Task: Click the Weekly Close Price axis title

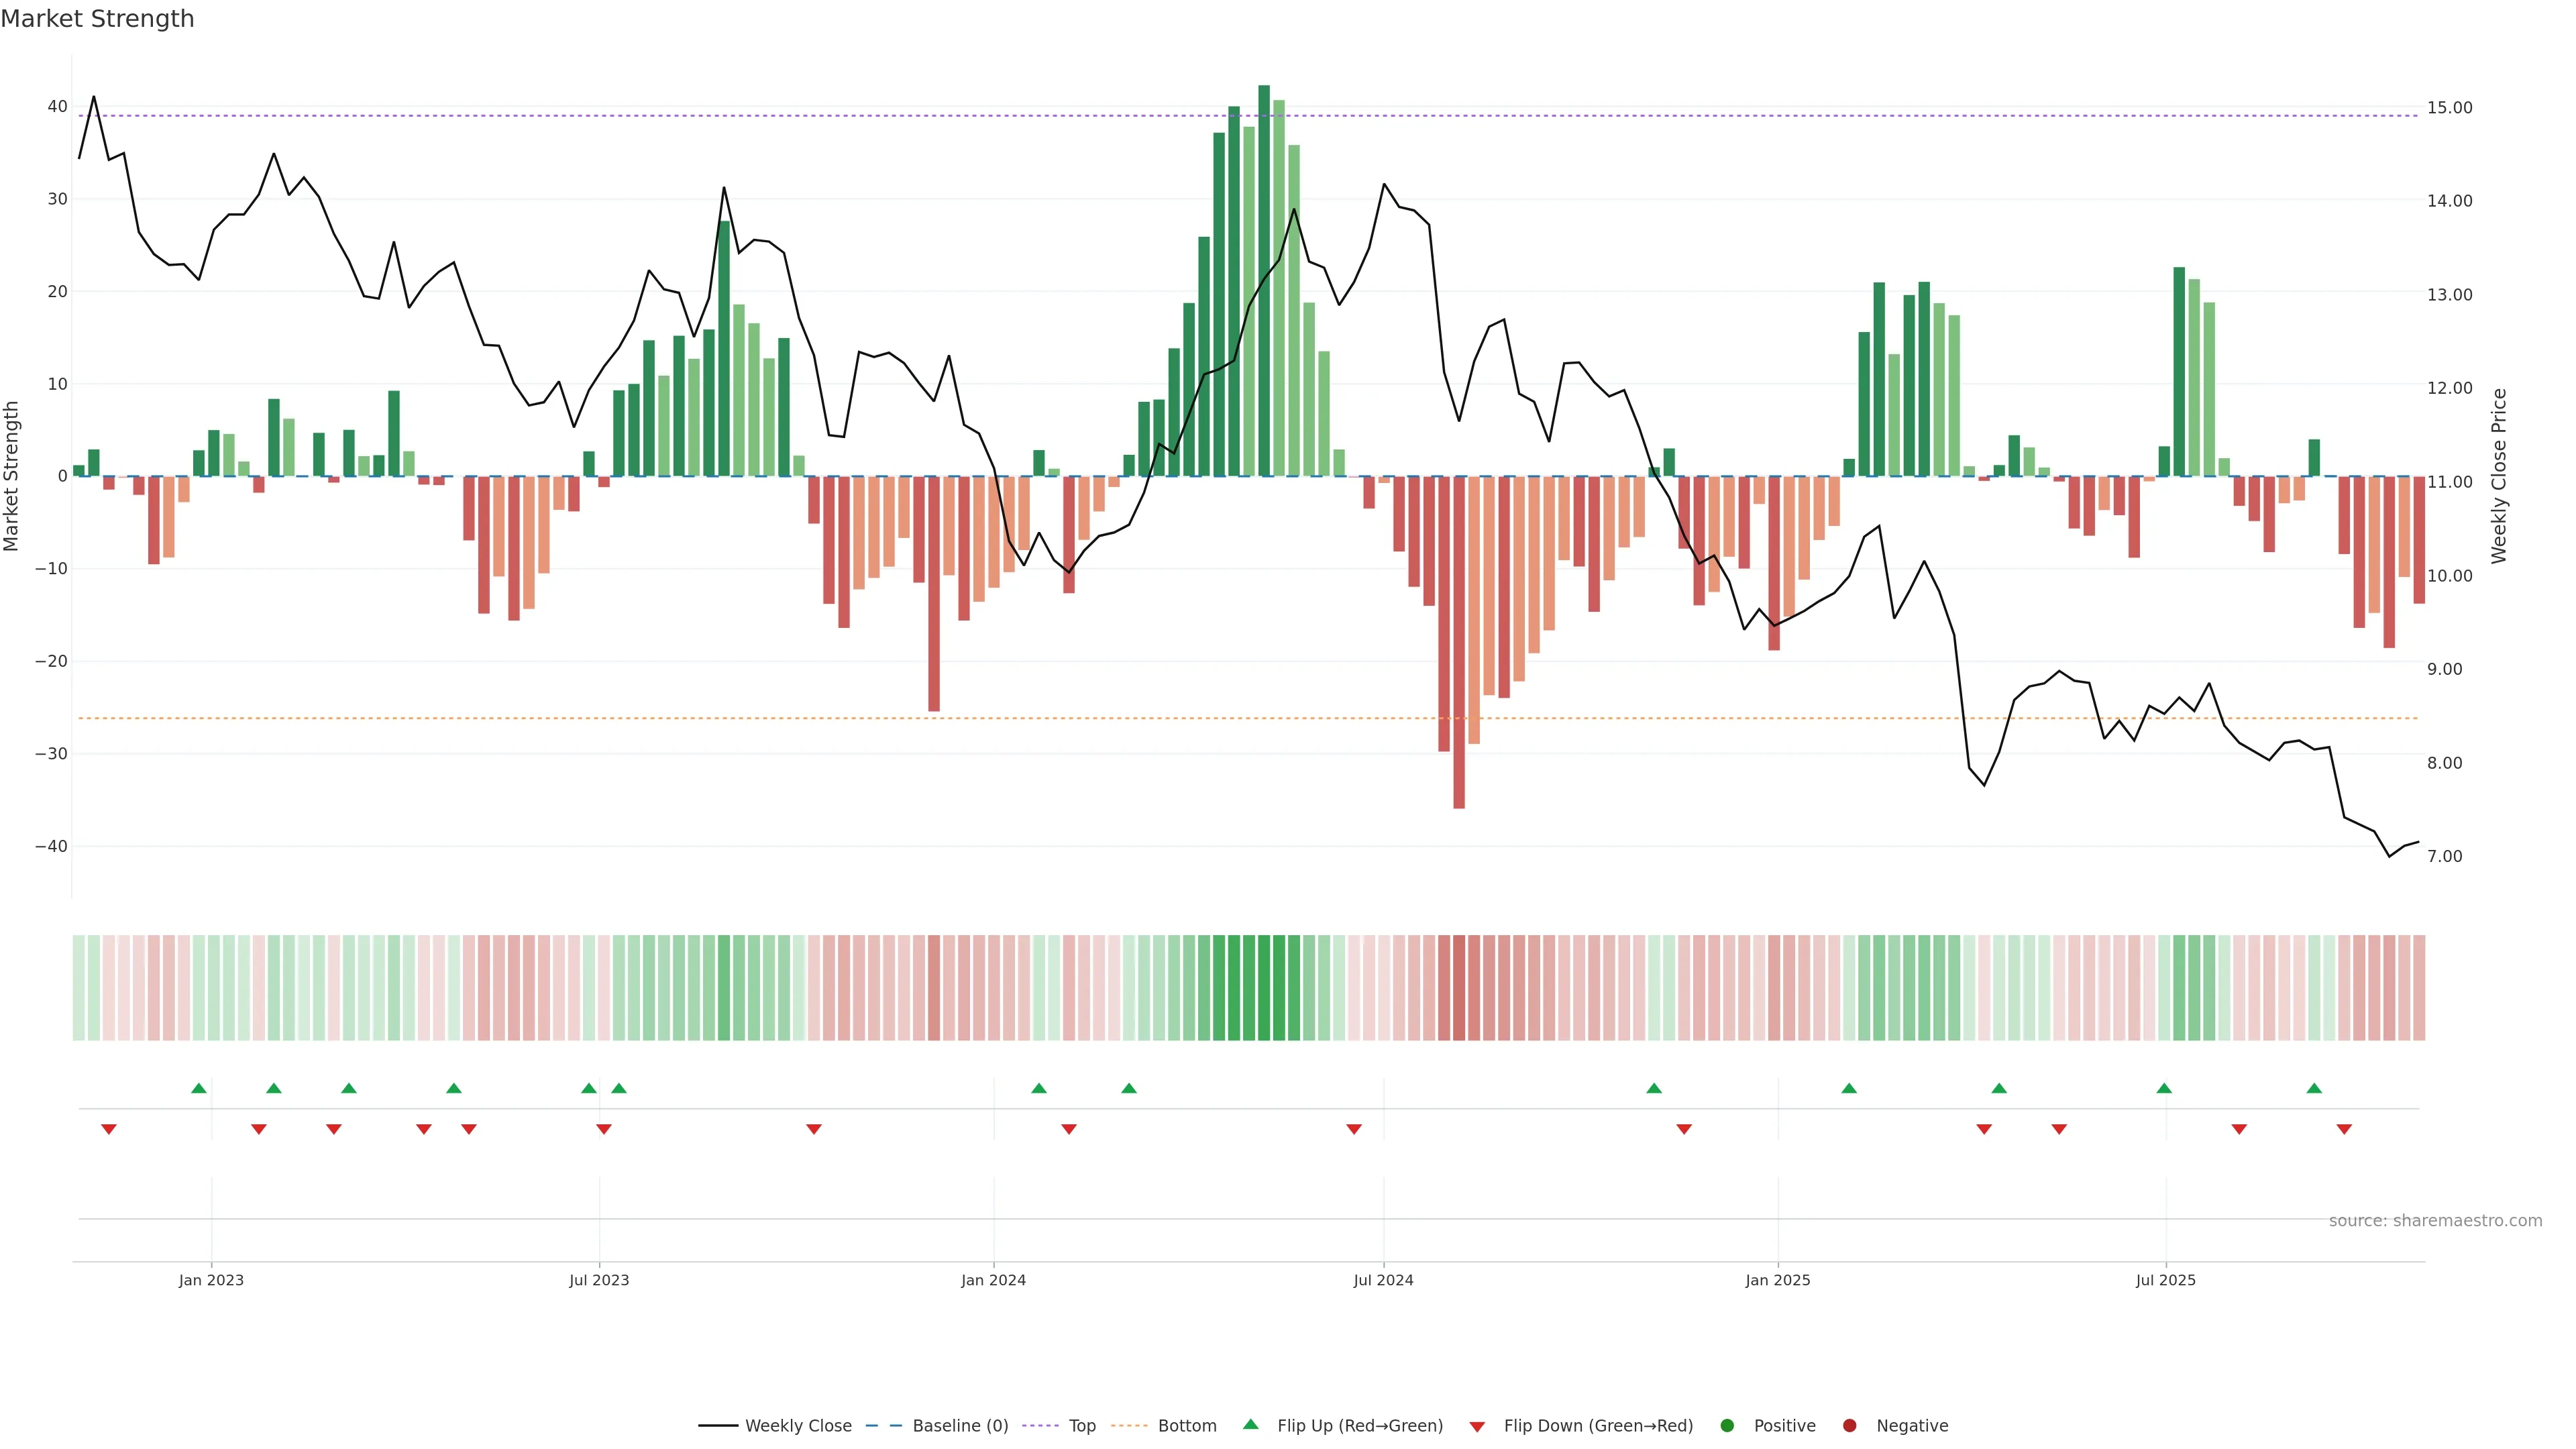Action: point(2499,476)
